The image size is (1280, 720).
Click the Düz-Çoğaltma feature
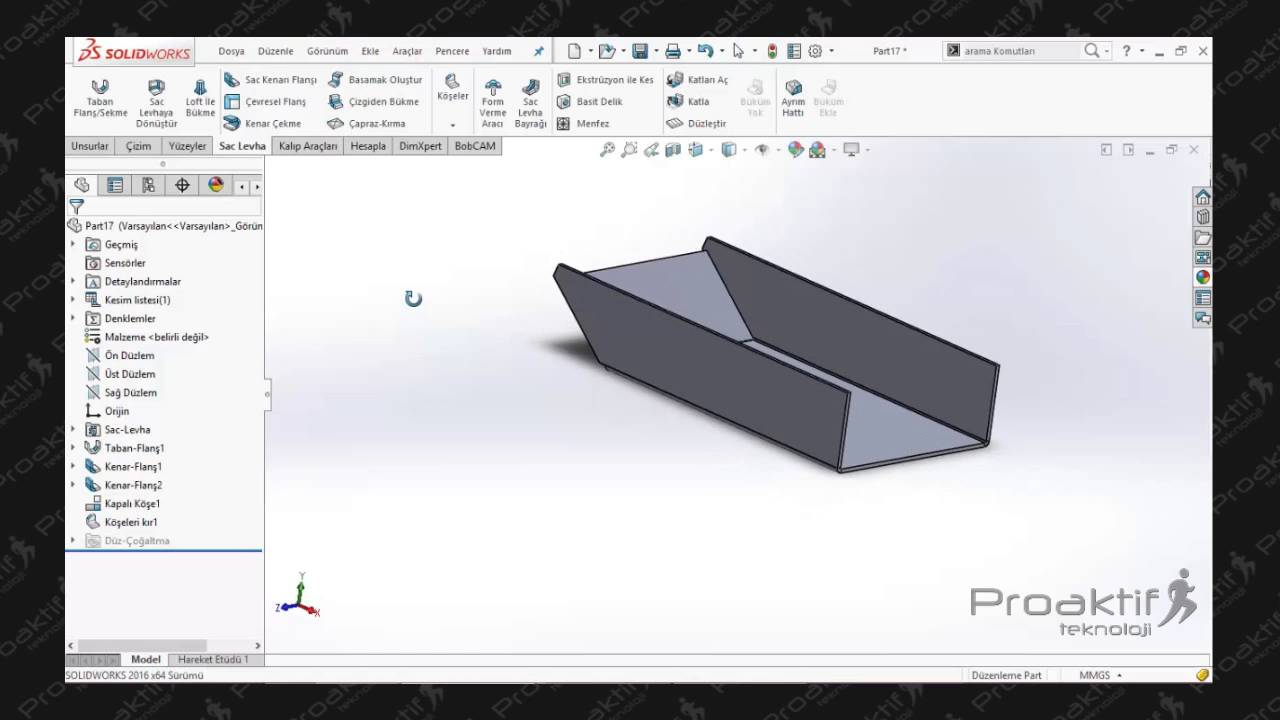pyautogui.click(x=128, y=541)
